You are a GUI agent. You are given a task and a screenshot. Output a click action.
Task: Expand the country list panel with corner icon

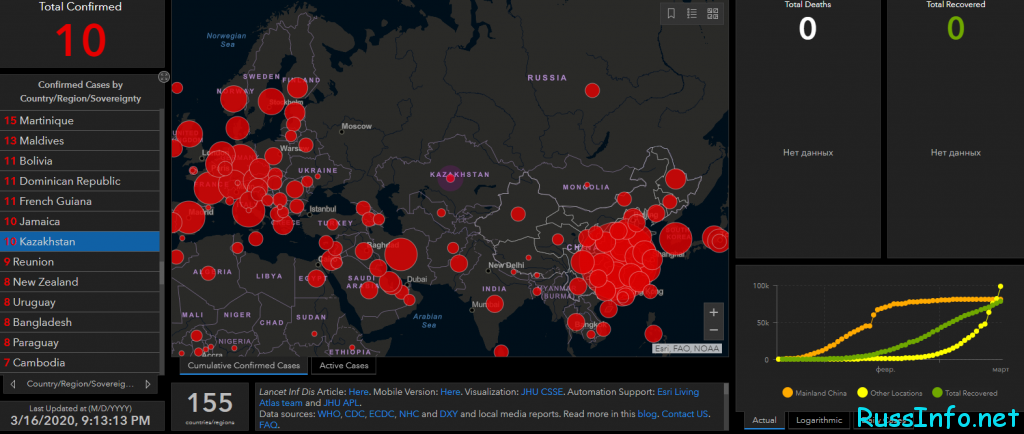[164, 77]
